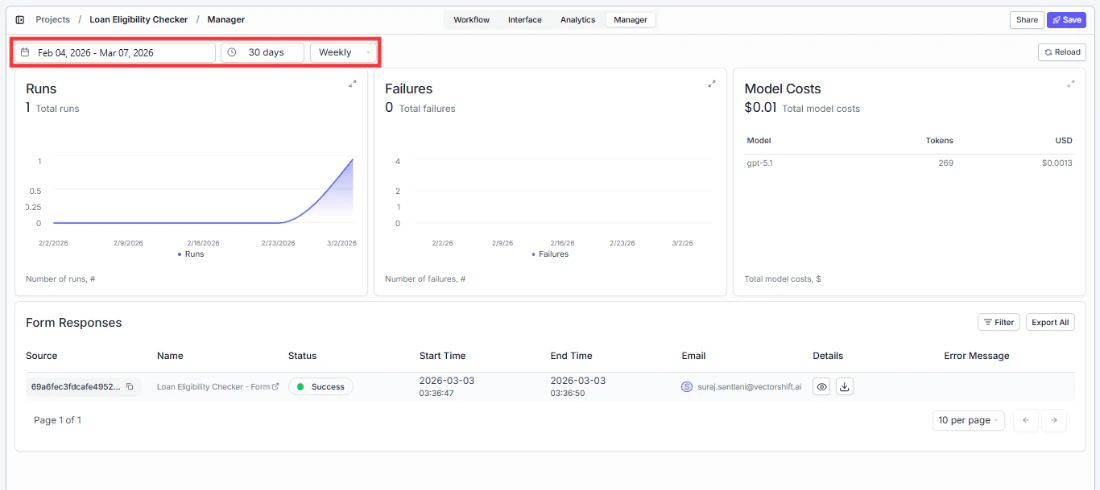
Task: Click the $0.0013 USD value
Action: 1057,163
